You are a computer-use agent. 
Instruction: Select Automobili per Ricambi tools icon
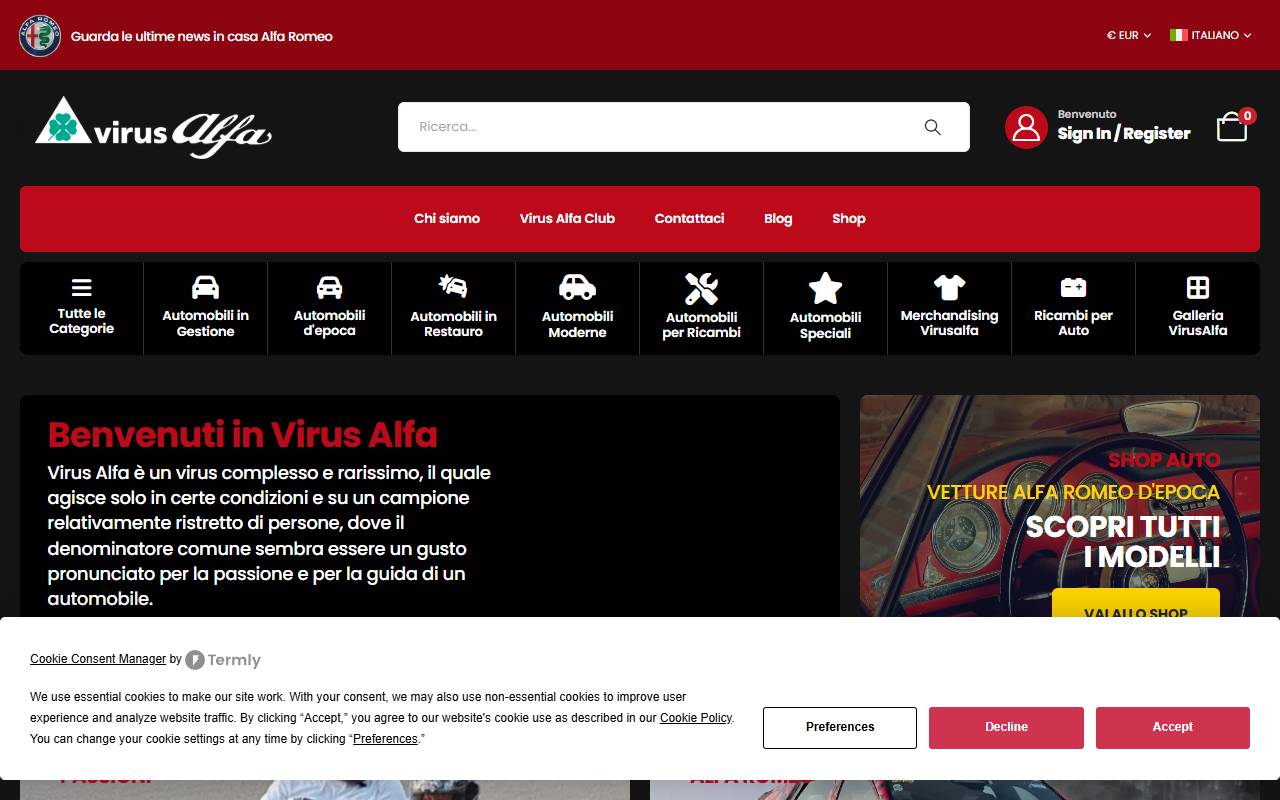pyautogui.click(x=701, y=288)
